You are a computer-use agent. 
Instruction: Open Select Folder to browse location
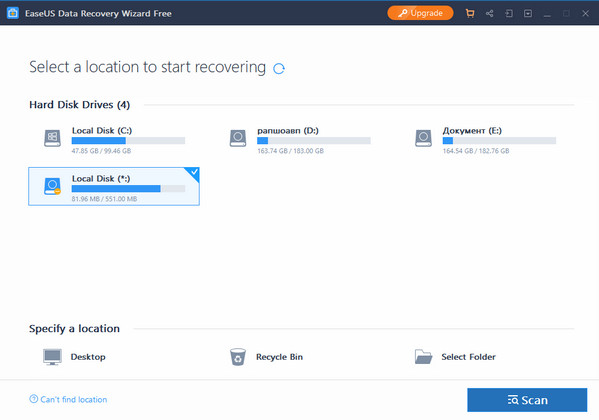(455, 357)
